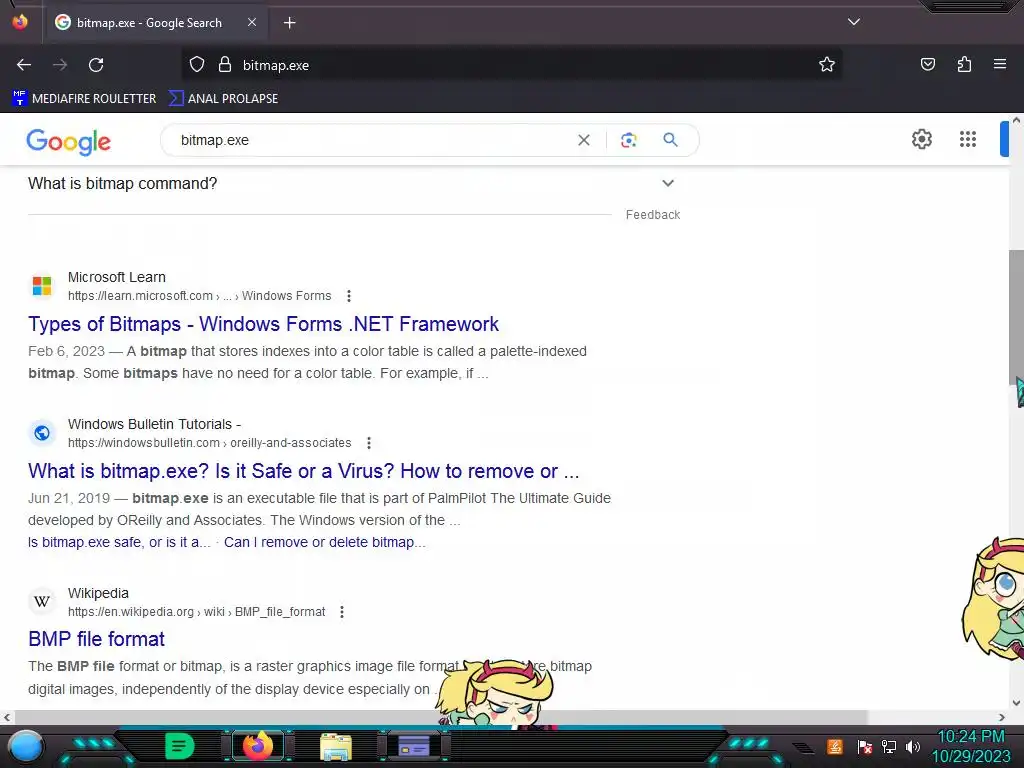Click the network tray icon
Viewport: 1024px width, 768px height.
(x=889, y=746)
